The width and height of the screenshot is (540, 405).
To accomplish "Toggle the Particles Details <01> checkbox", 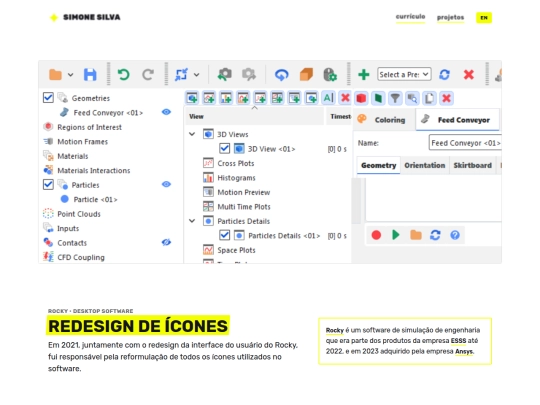I will [x=225, y=235].
